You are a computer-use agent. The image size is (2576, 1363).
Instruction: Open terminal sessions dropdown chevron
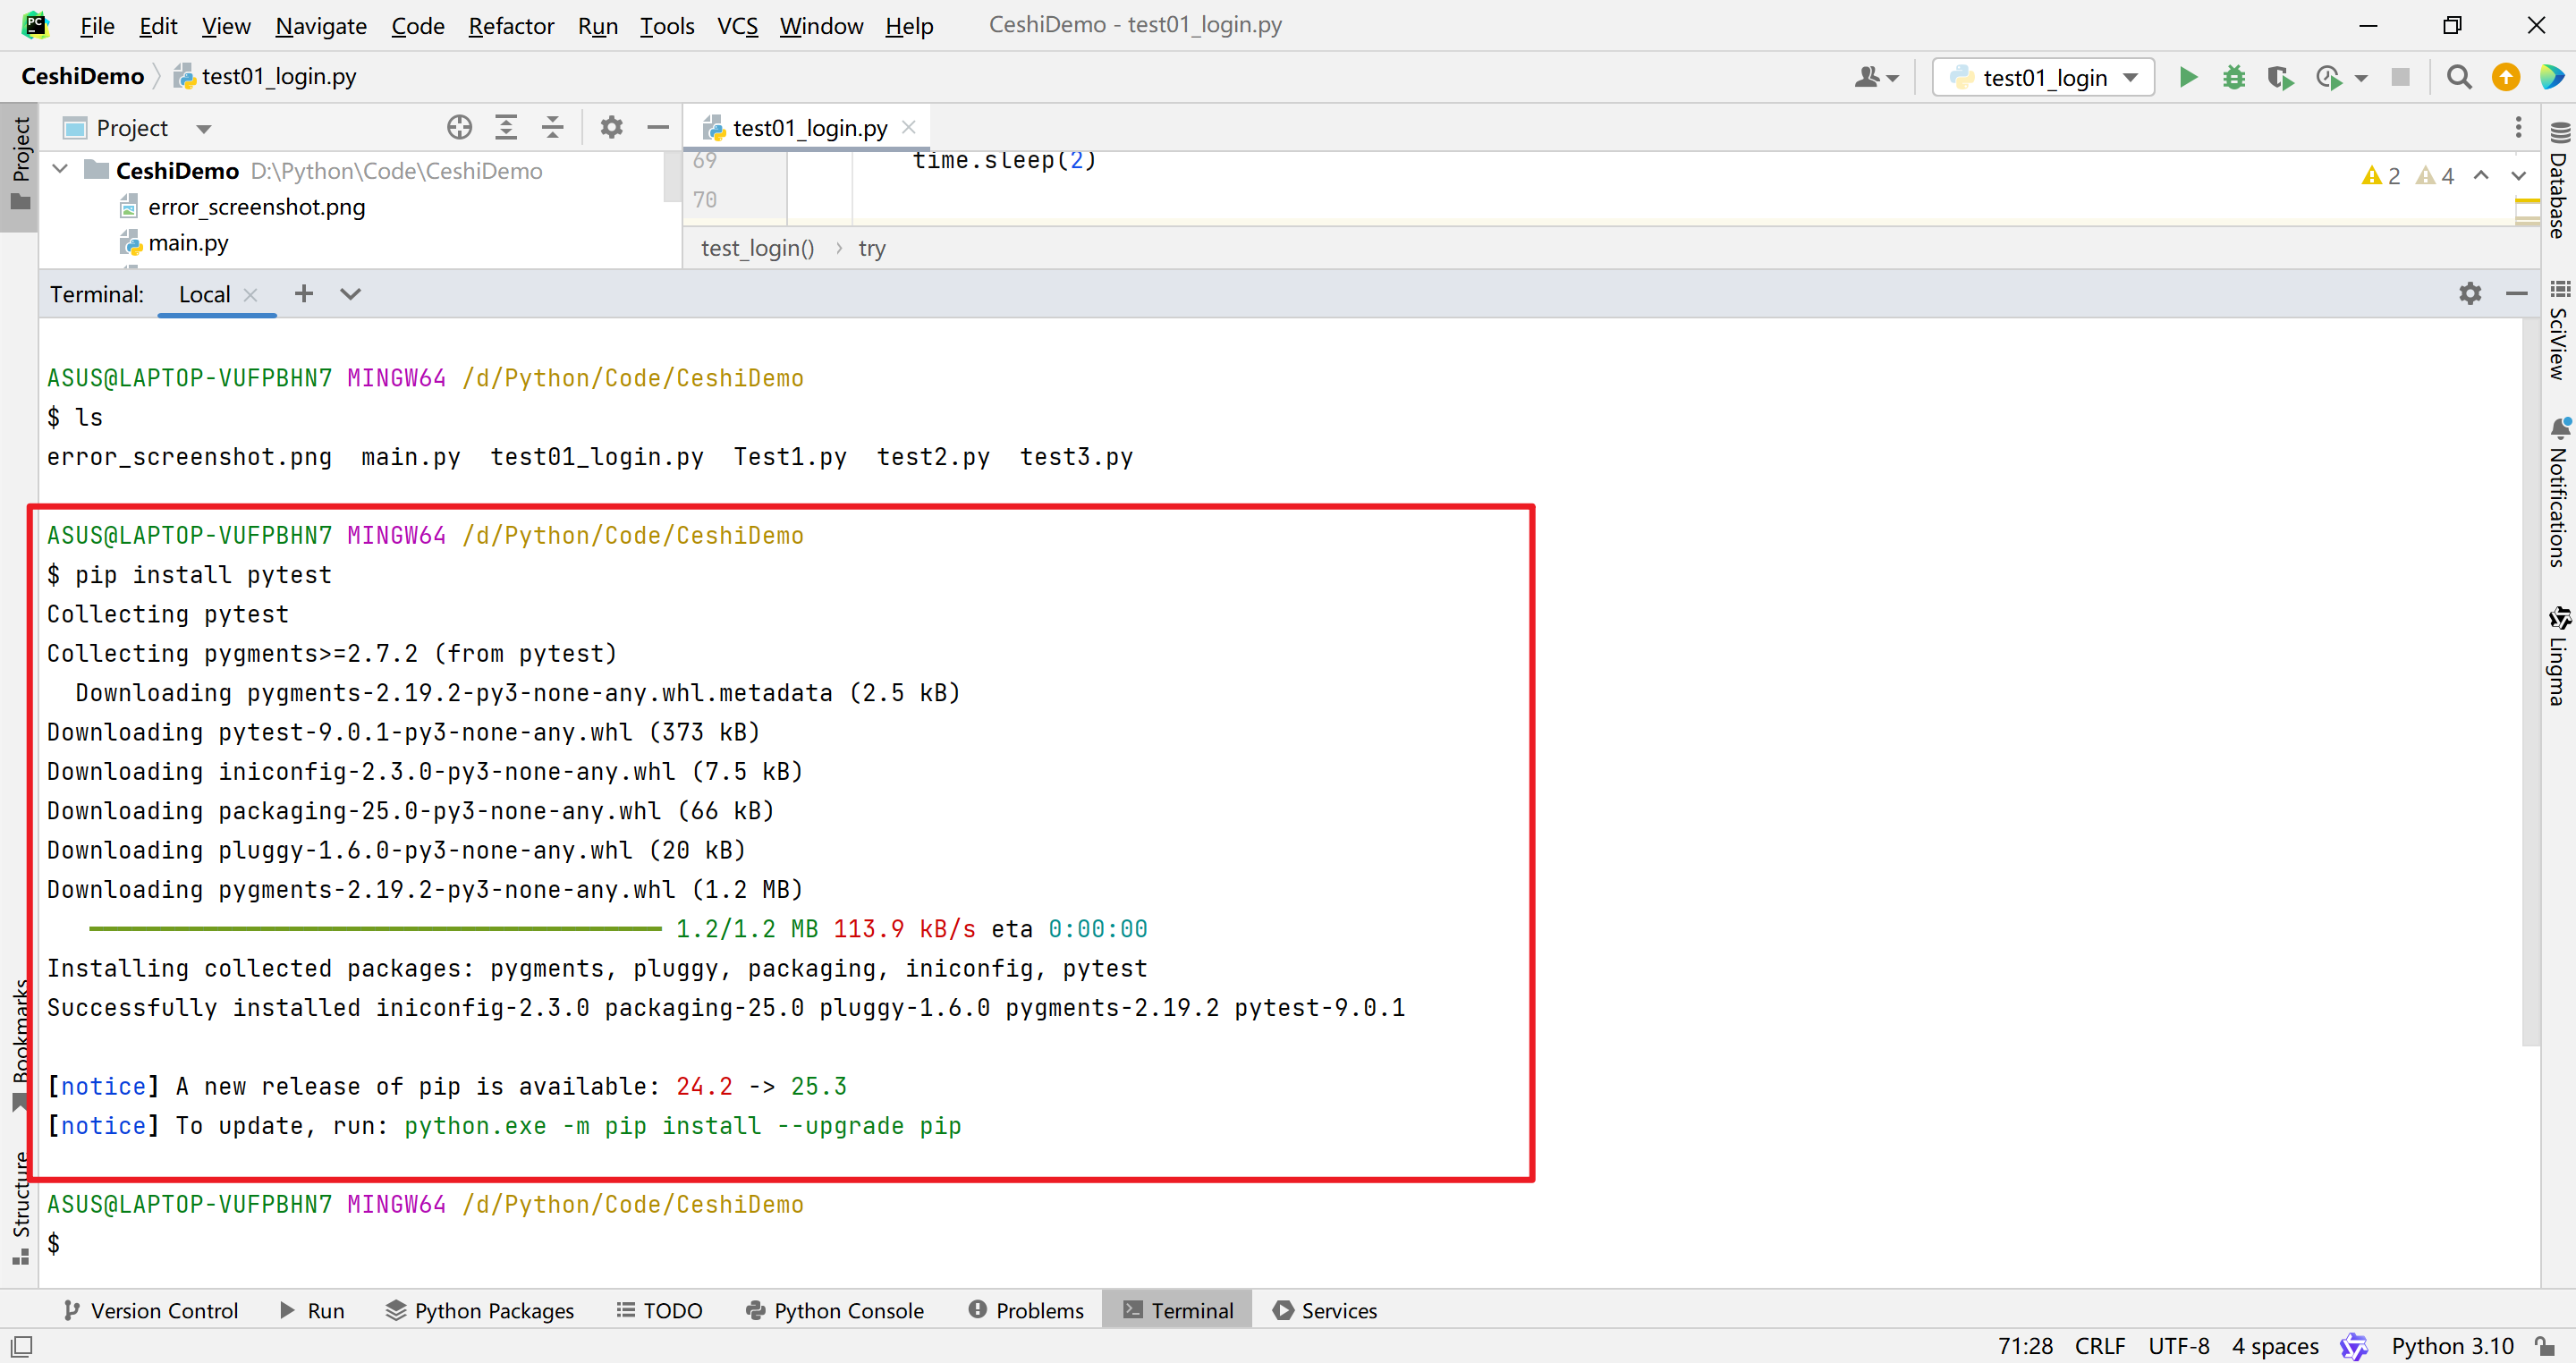point(350,293)
